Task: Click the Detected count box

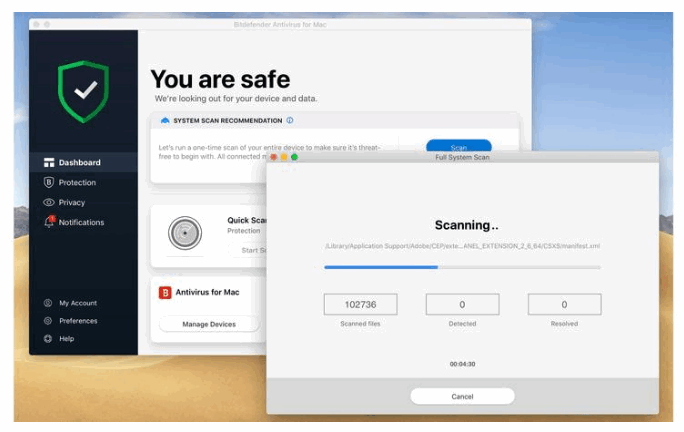Action: 462,304
